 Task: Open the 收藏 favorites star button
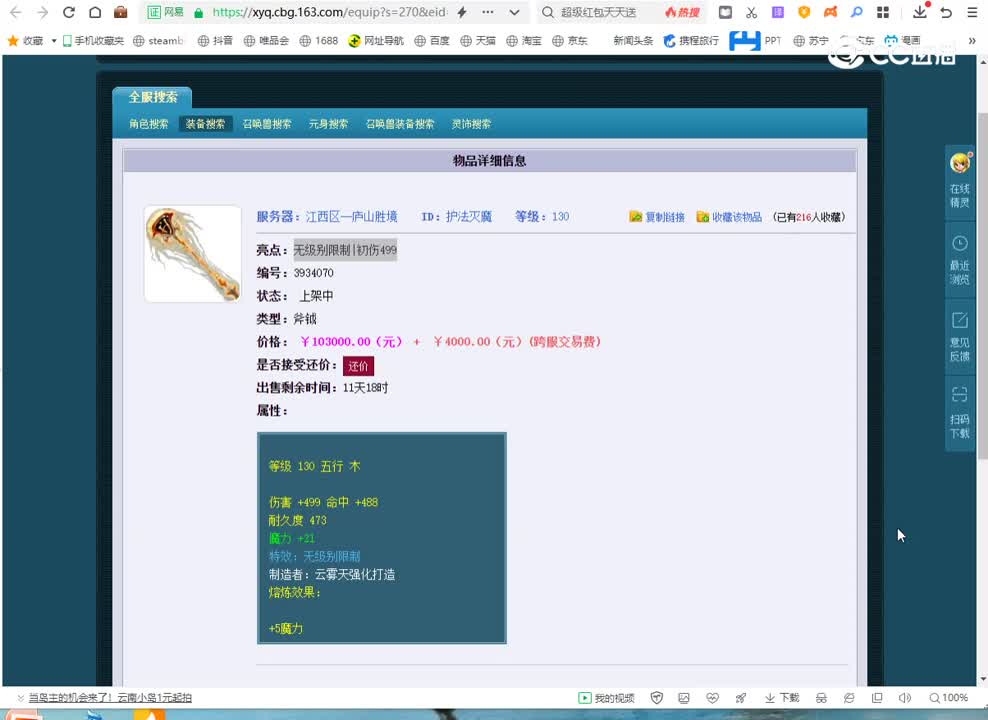(25, 40)
